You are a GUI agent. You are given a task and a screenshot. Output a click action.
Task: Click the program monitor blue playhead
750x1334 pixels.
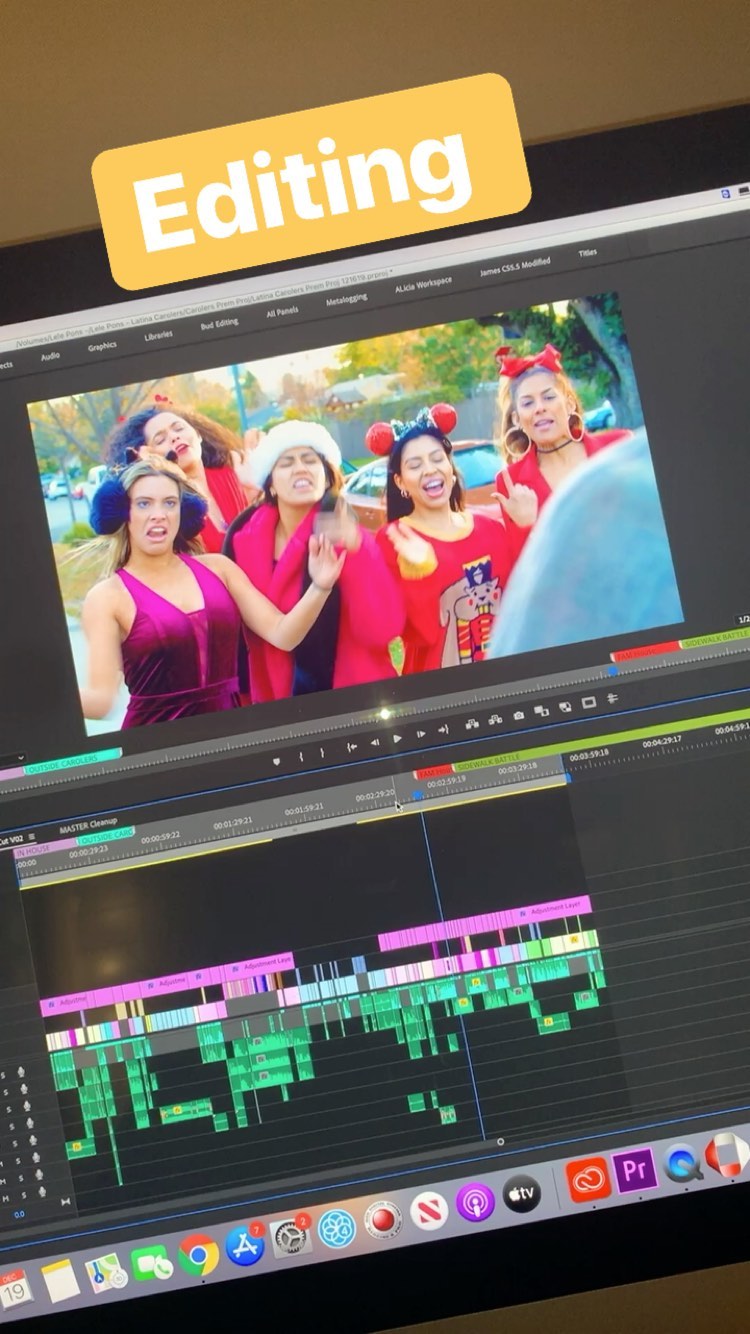coord(612,671)
